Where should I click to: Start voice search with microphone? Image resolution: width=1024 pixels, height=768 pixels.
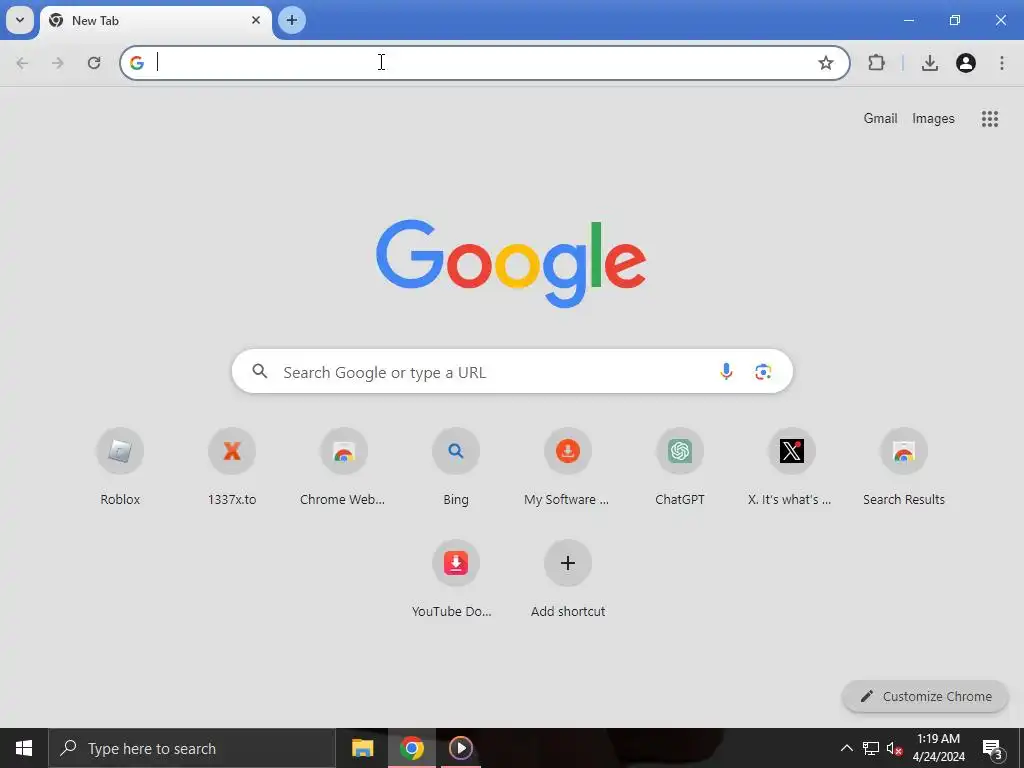click(x=726, y=372)
